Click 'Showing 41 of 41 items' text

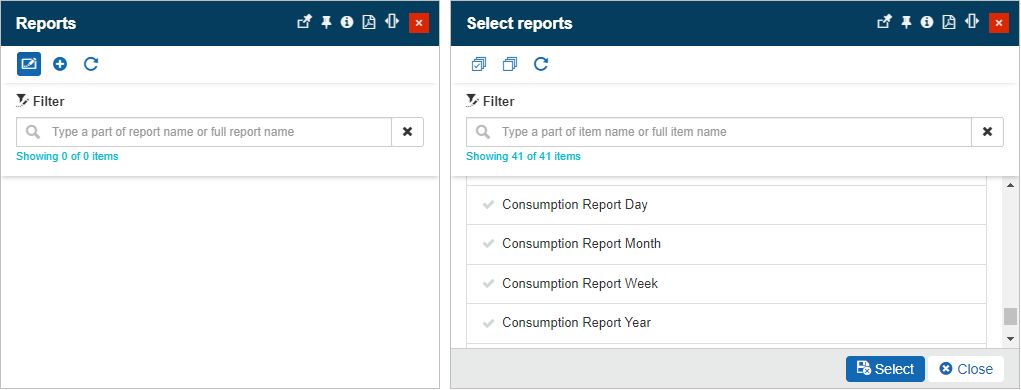[x=524, y=156]
